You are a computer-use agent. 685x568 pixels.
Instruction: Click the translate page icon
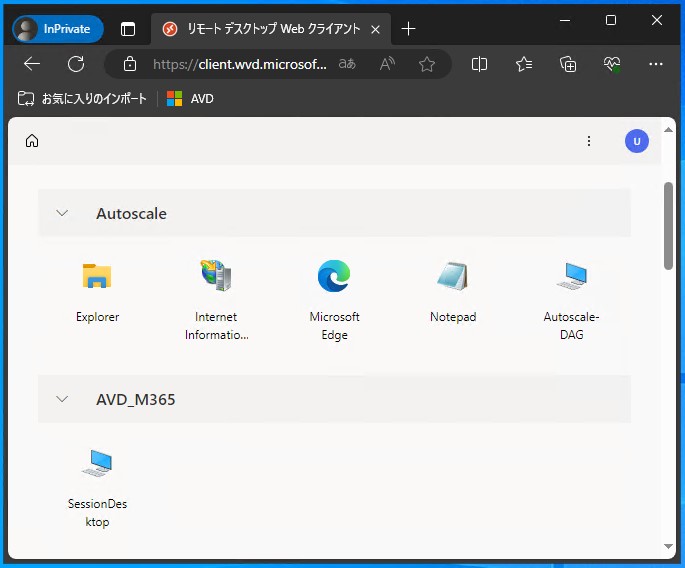click(347, 64)
